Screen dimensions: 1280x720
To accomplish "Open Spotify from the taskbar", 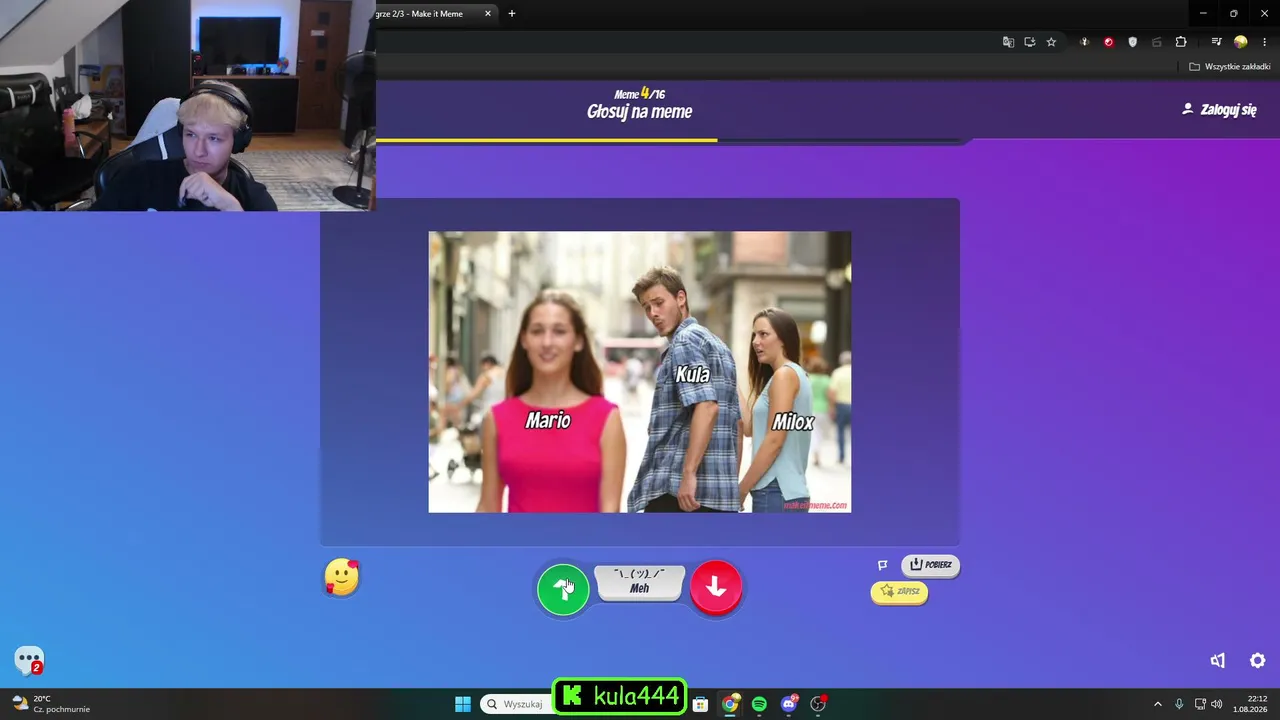I will click(759, 704).
